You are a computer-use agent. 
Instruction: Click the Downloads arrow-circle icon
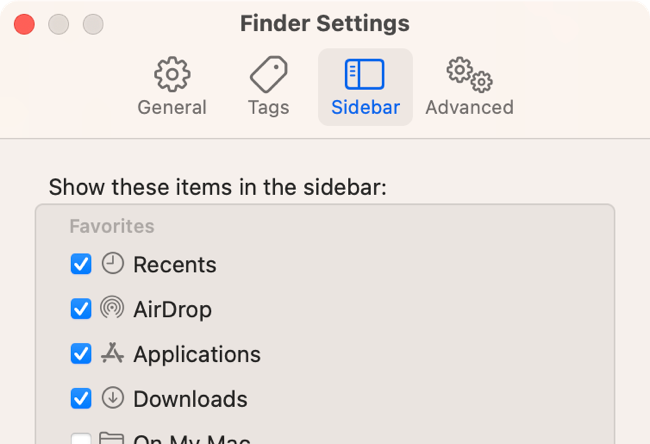pyautogui.click(x=113, y=398)
